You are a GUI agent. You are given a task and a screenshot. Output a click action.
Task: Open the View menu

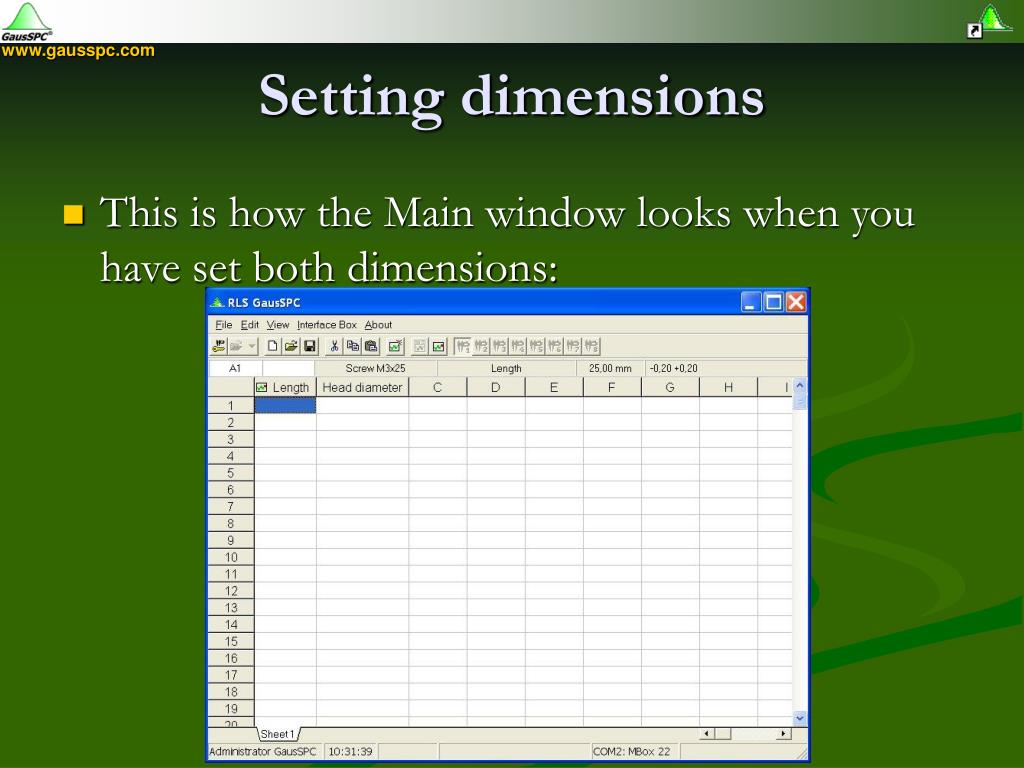[278, 325]
